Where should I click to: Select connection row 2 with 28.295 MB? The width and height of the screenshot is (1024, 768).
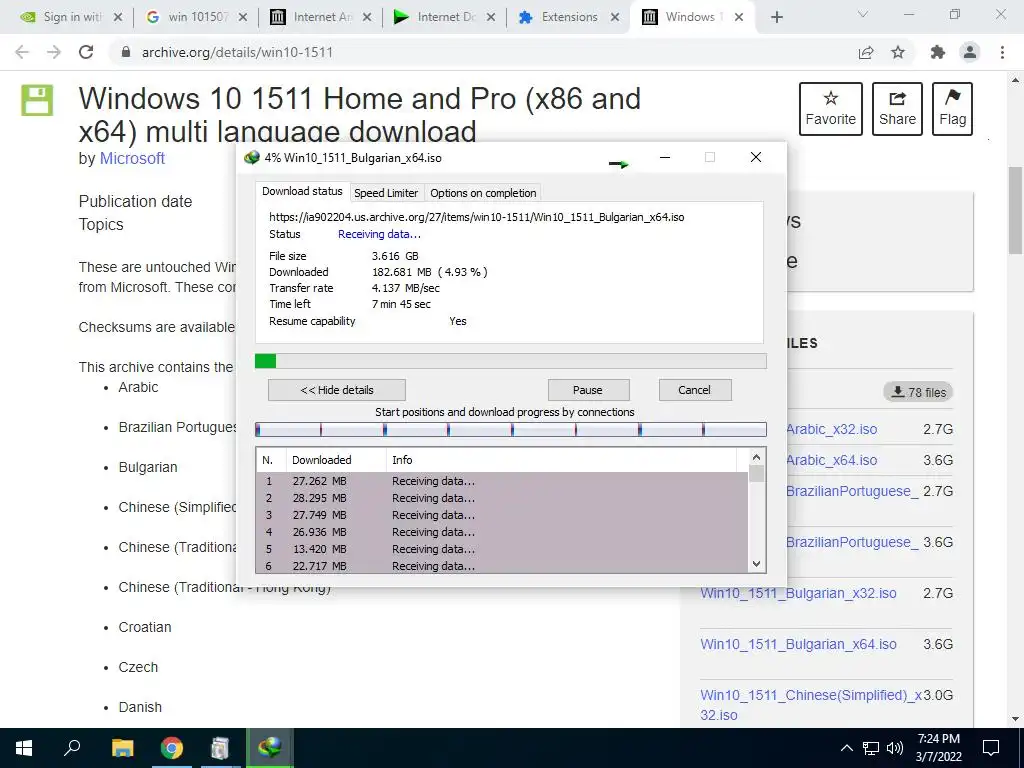coord(502,498)
